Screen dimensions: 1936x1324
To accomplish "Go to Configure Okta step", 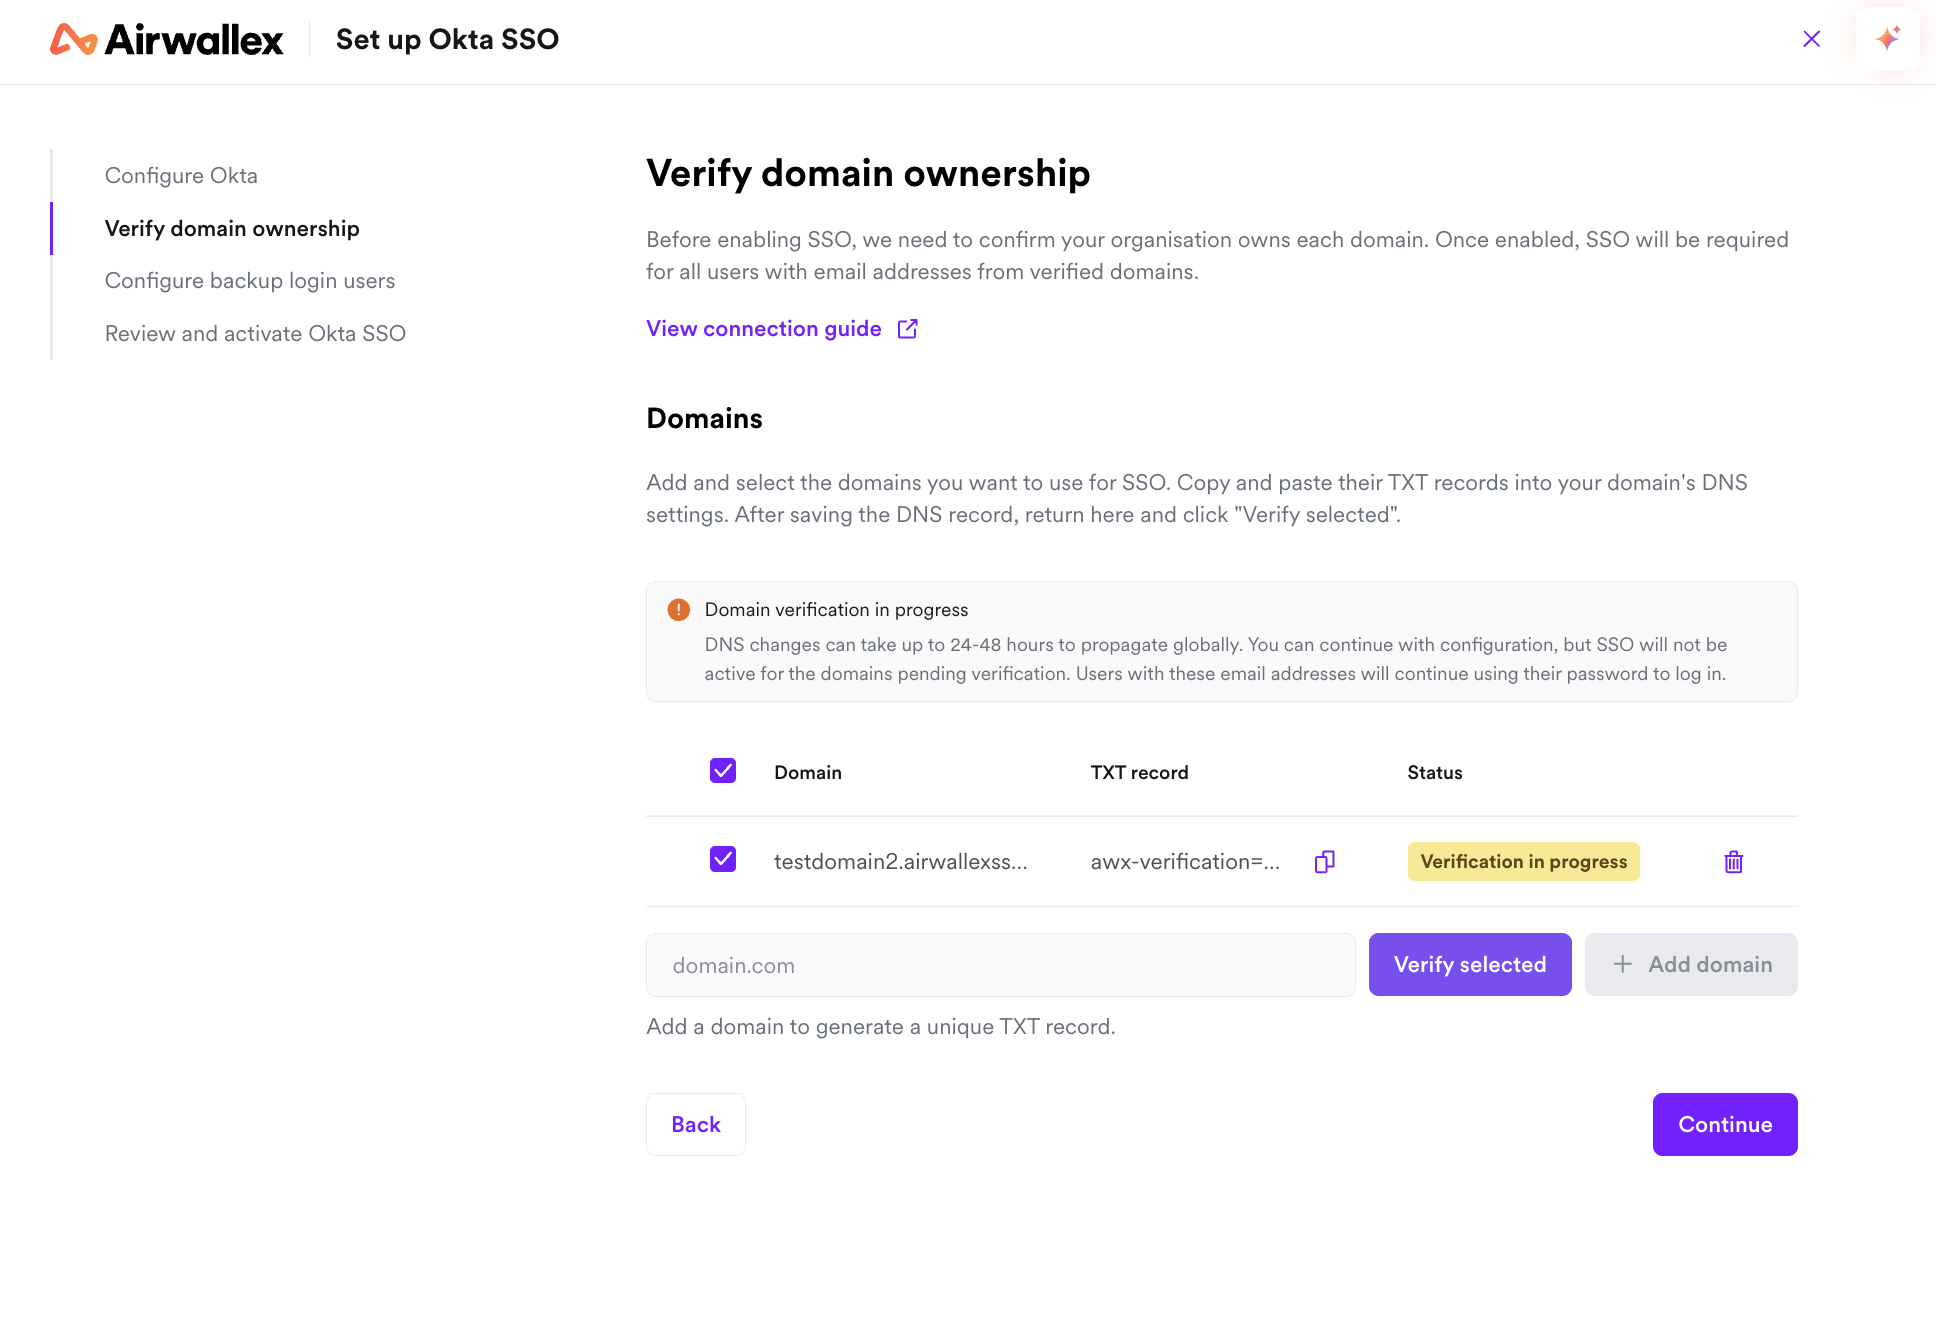I will click(x=181, y=176).
